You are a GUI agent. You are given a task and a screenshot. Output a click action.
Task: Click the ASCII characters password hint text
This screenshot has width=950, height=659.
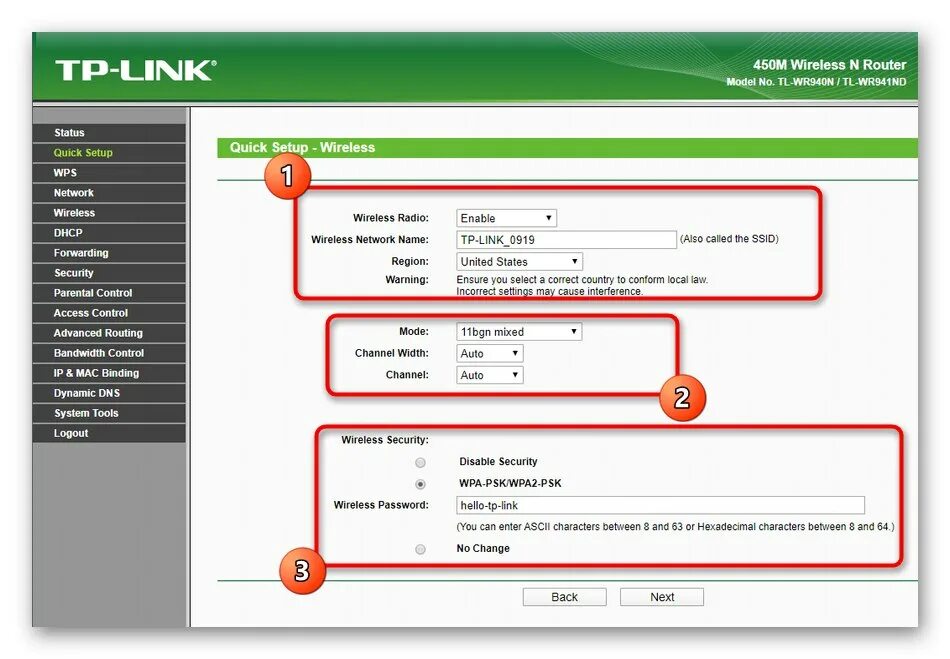pyautogui.click(x=675, y=527)
